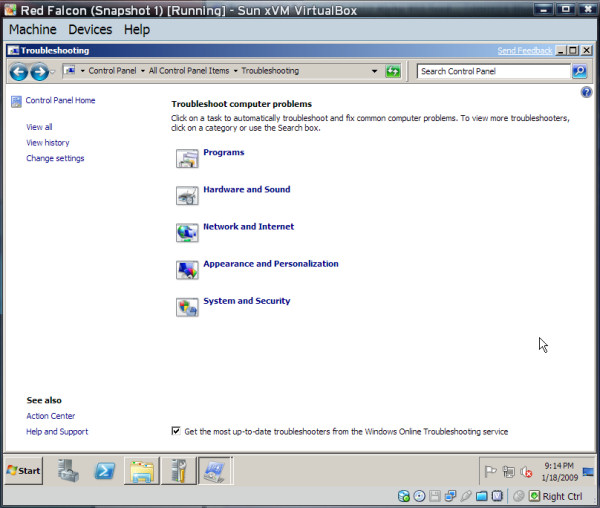600x508 pixels.
Task: Click Appearance and Personalization icon
Action: click(x=187, y=270)
